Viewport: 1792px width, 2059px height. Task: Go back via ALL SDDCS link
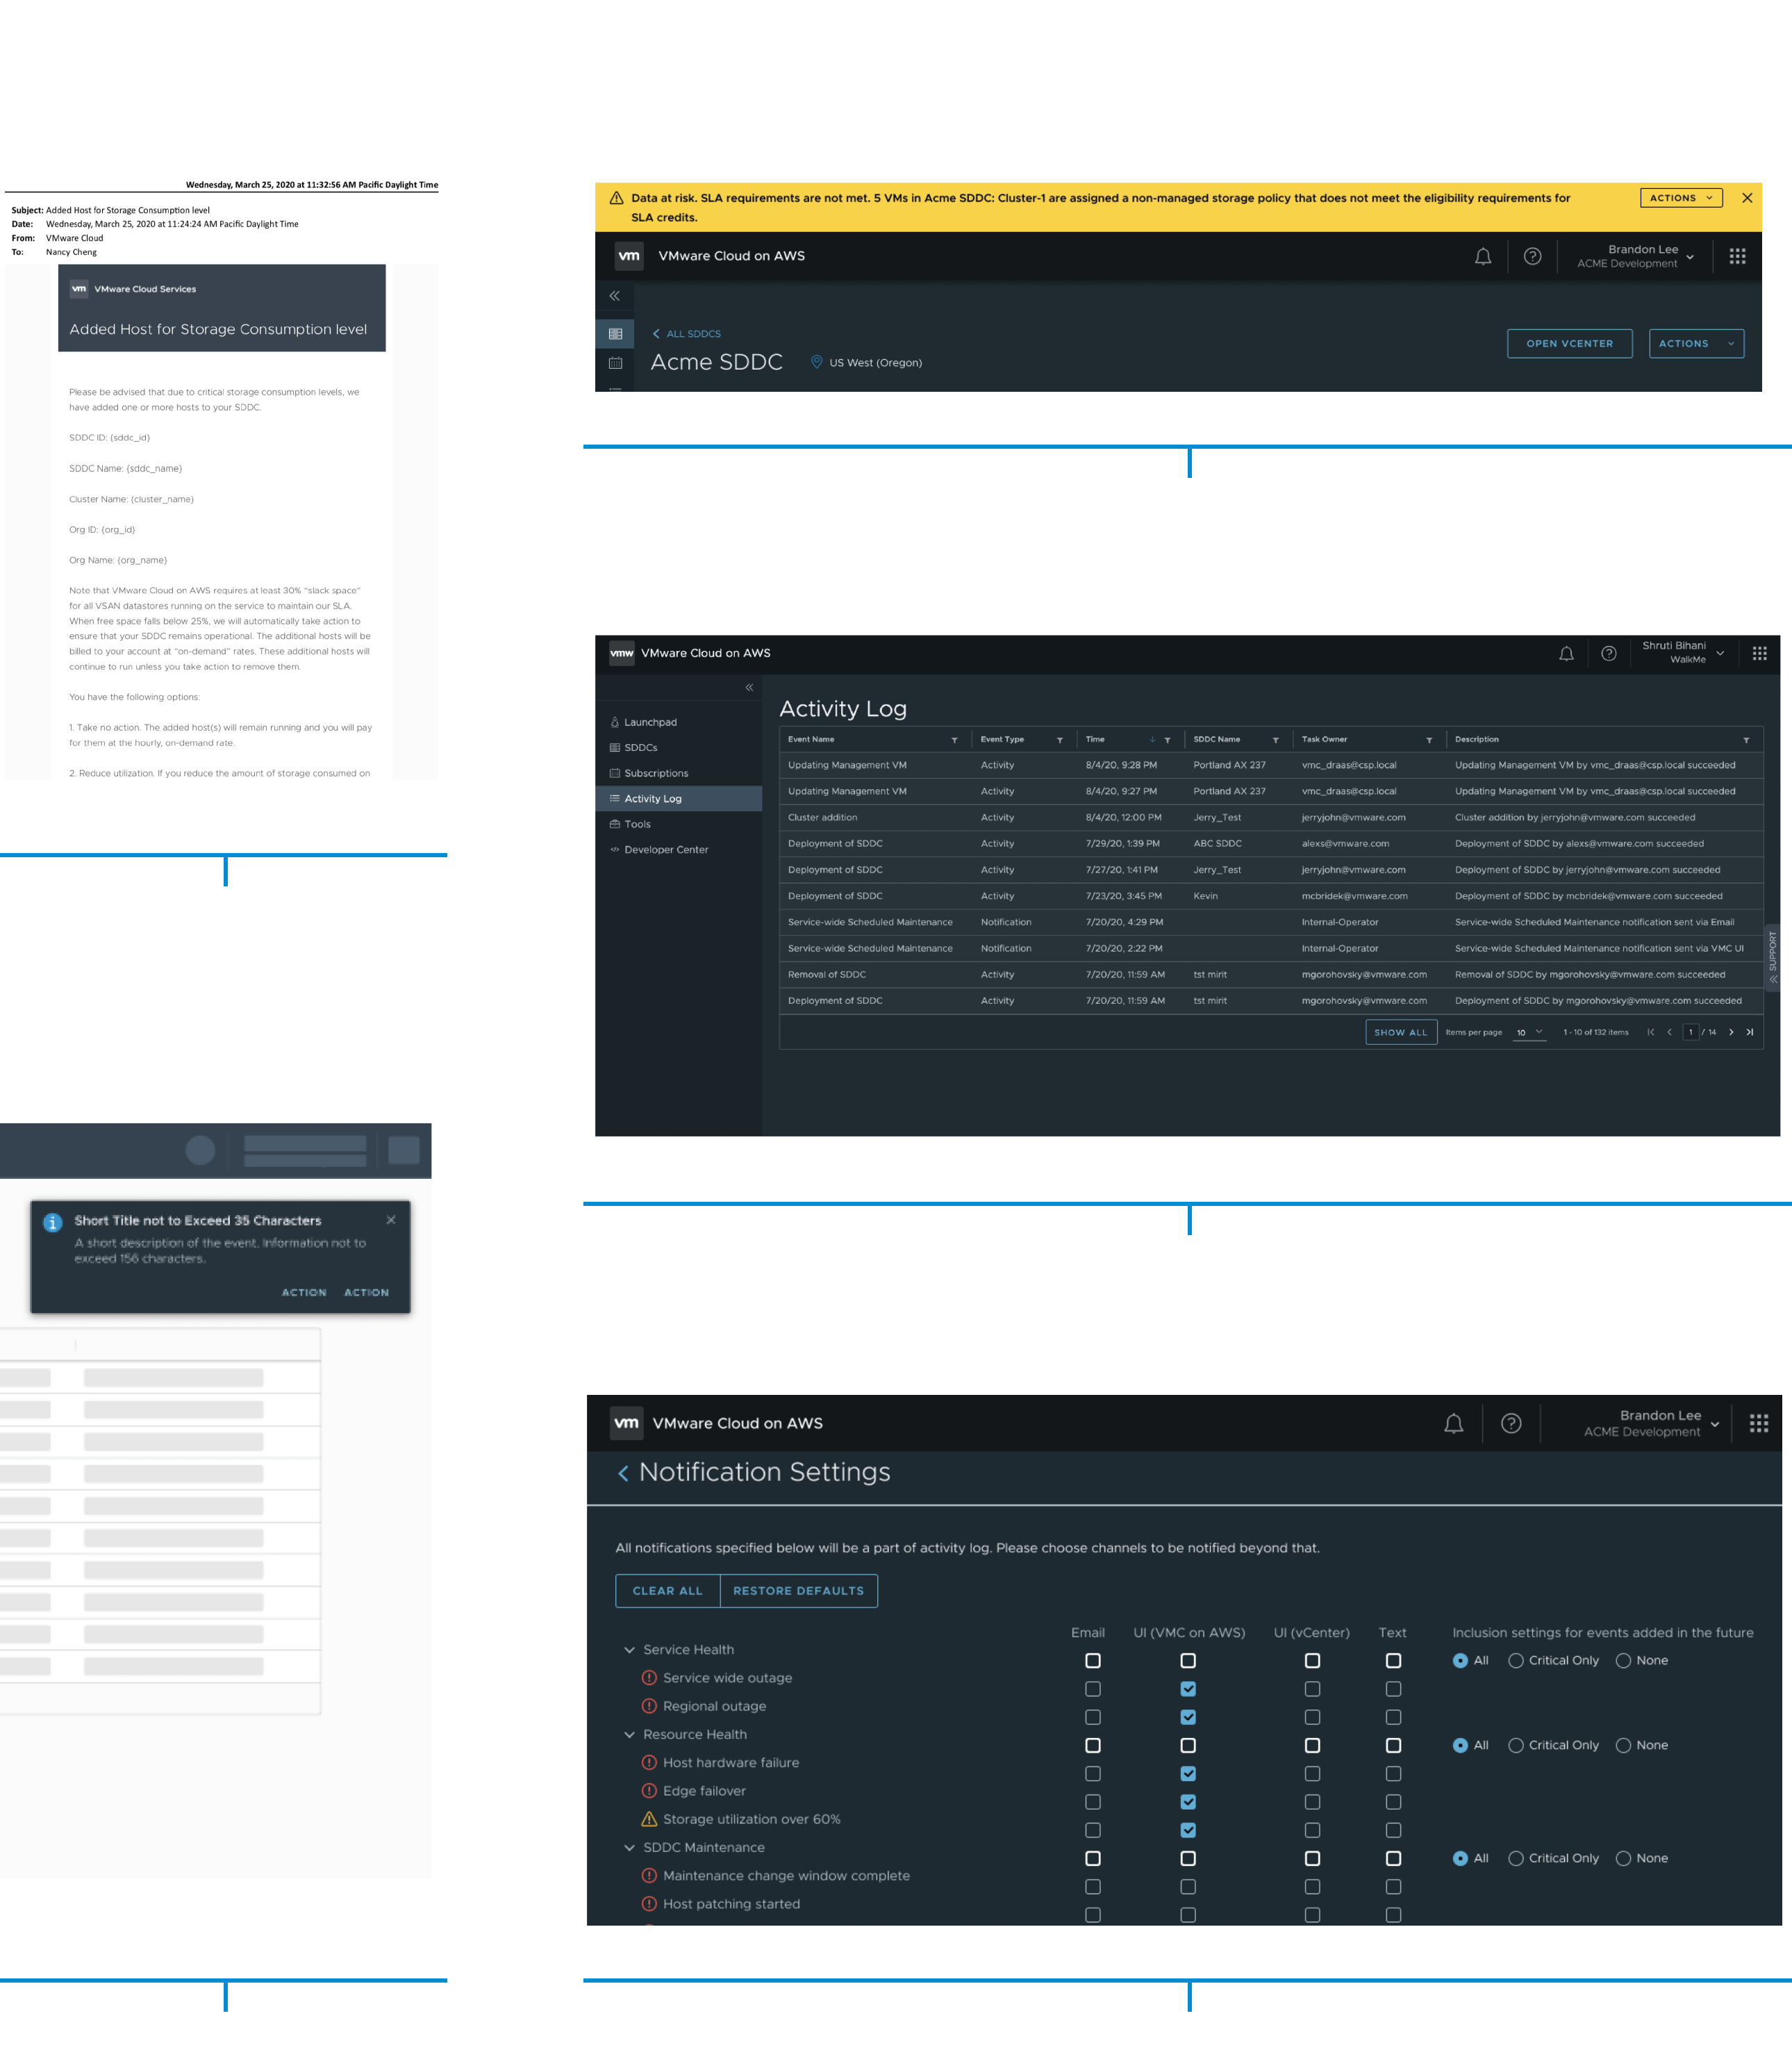click(x=686, y=334)
